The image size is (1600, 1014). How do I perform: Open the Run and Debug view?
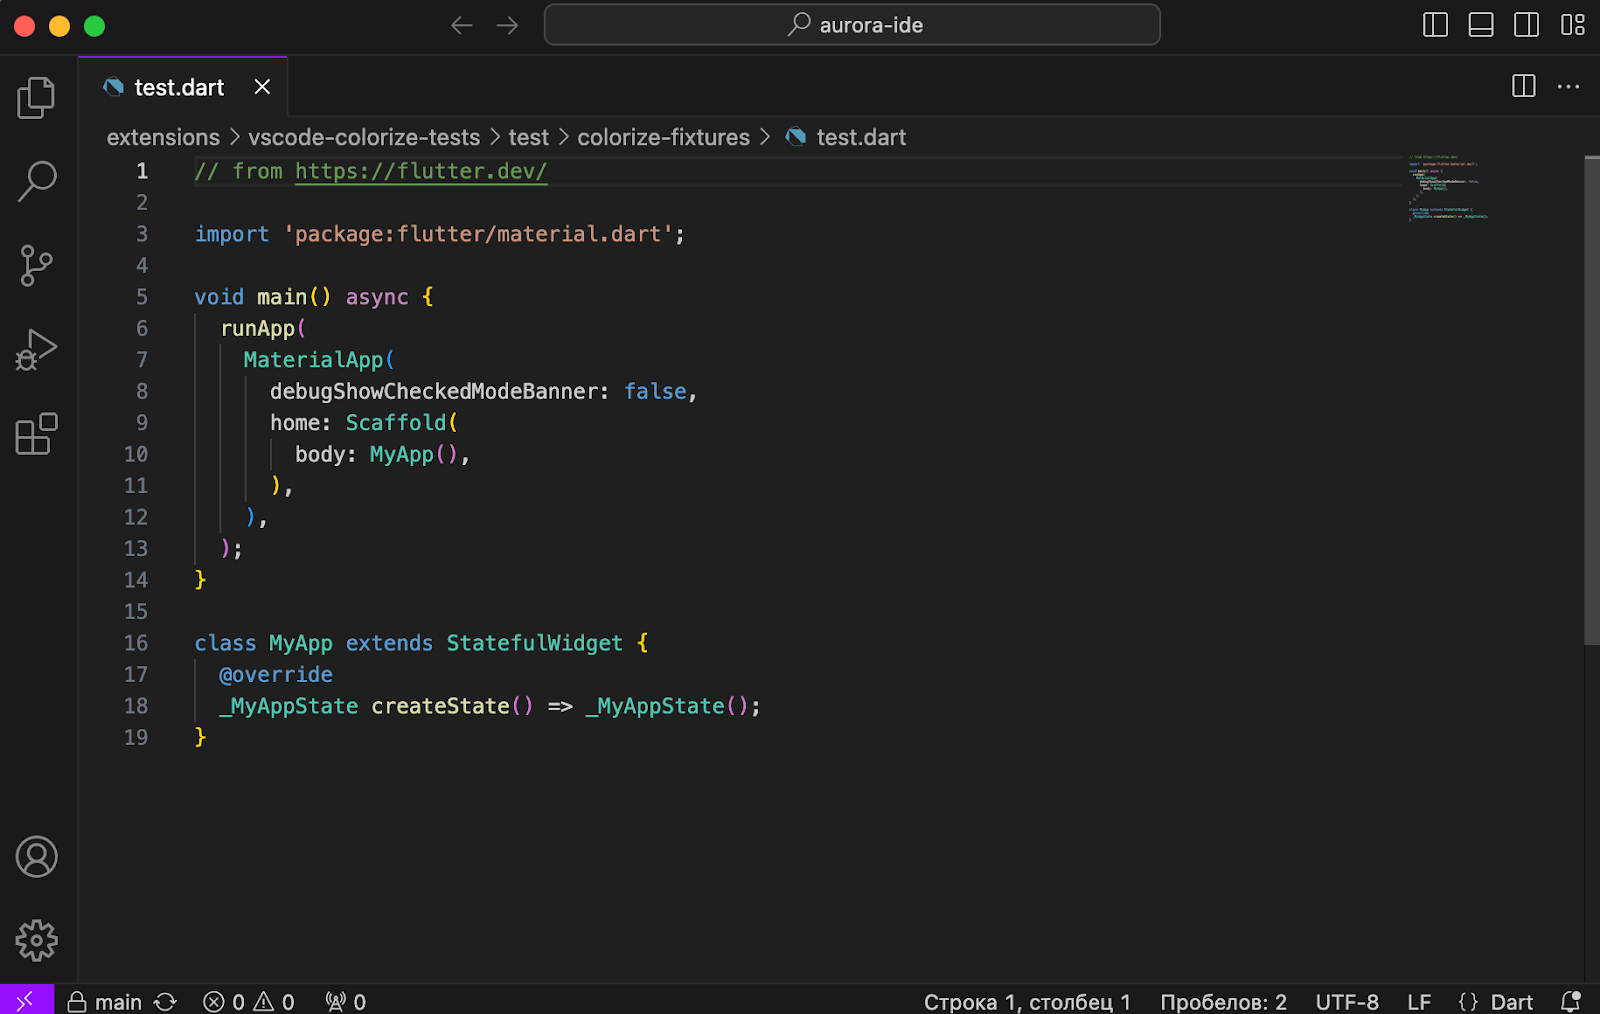tap(37, 350)
